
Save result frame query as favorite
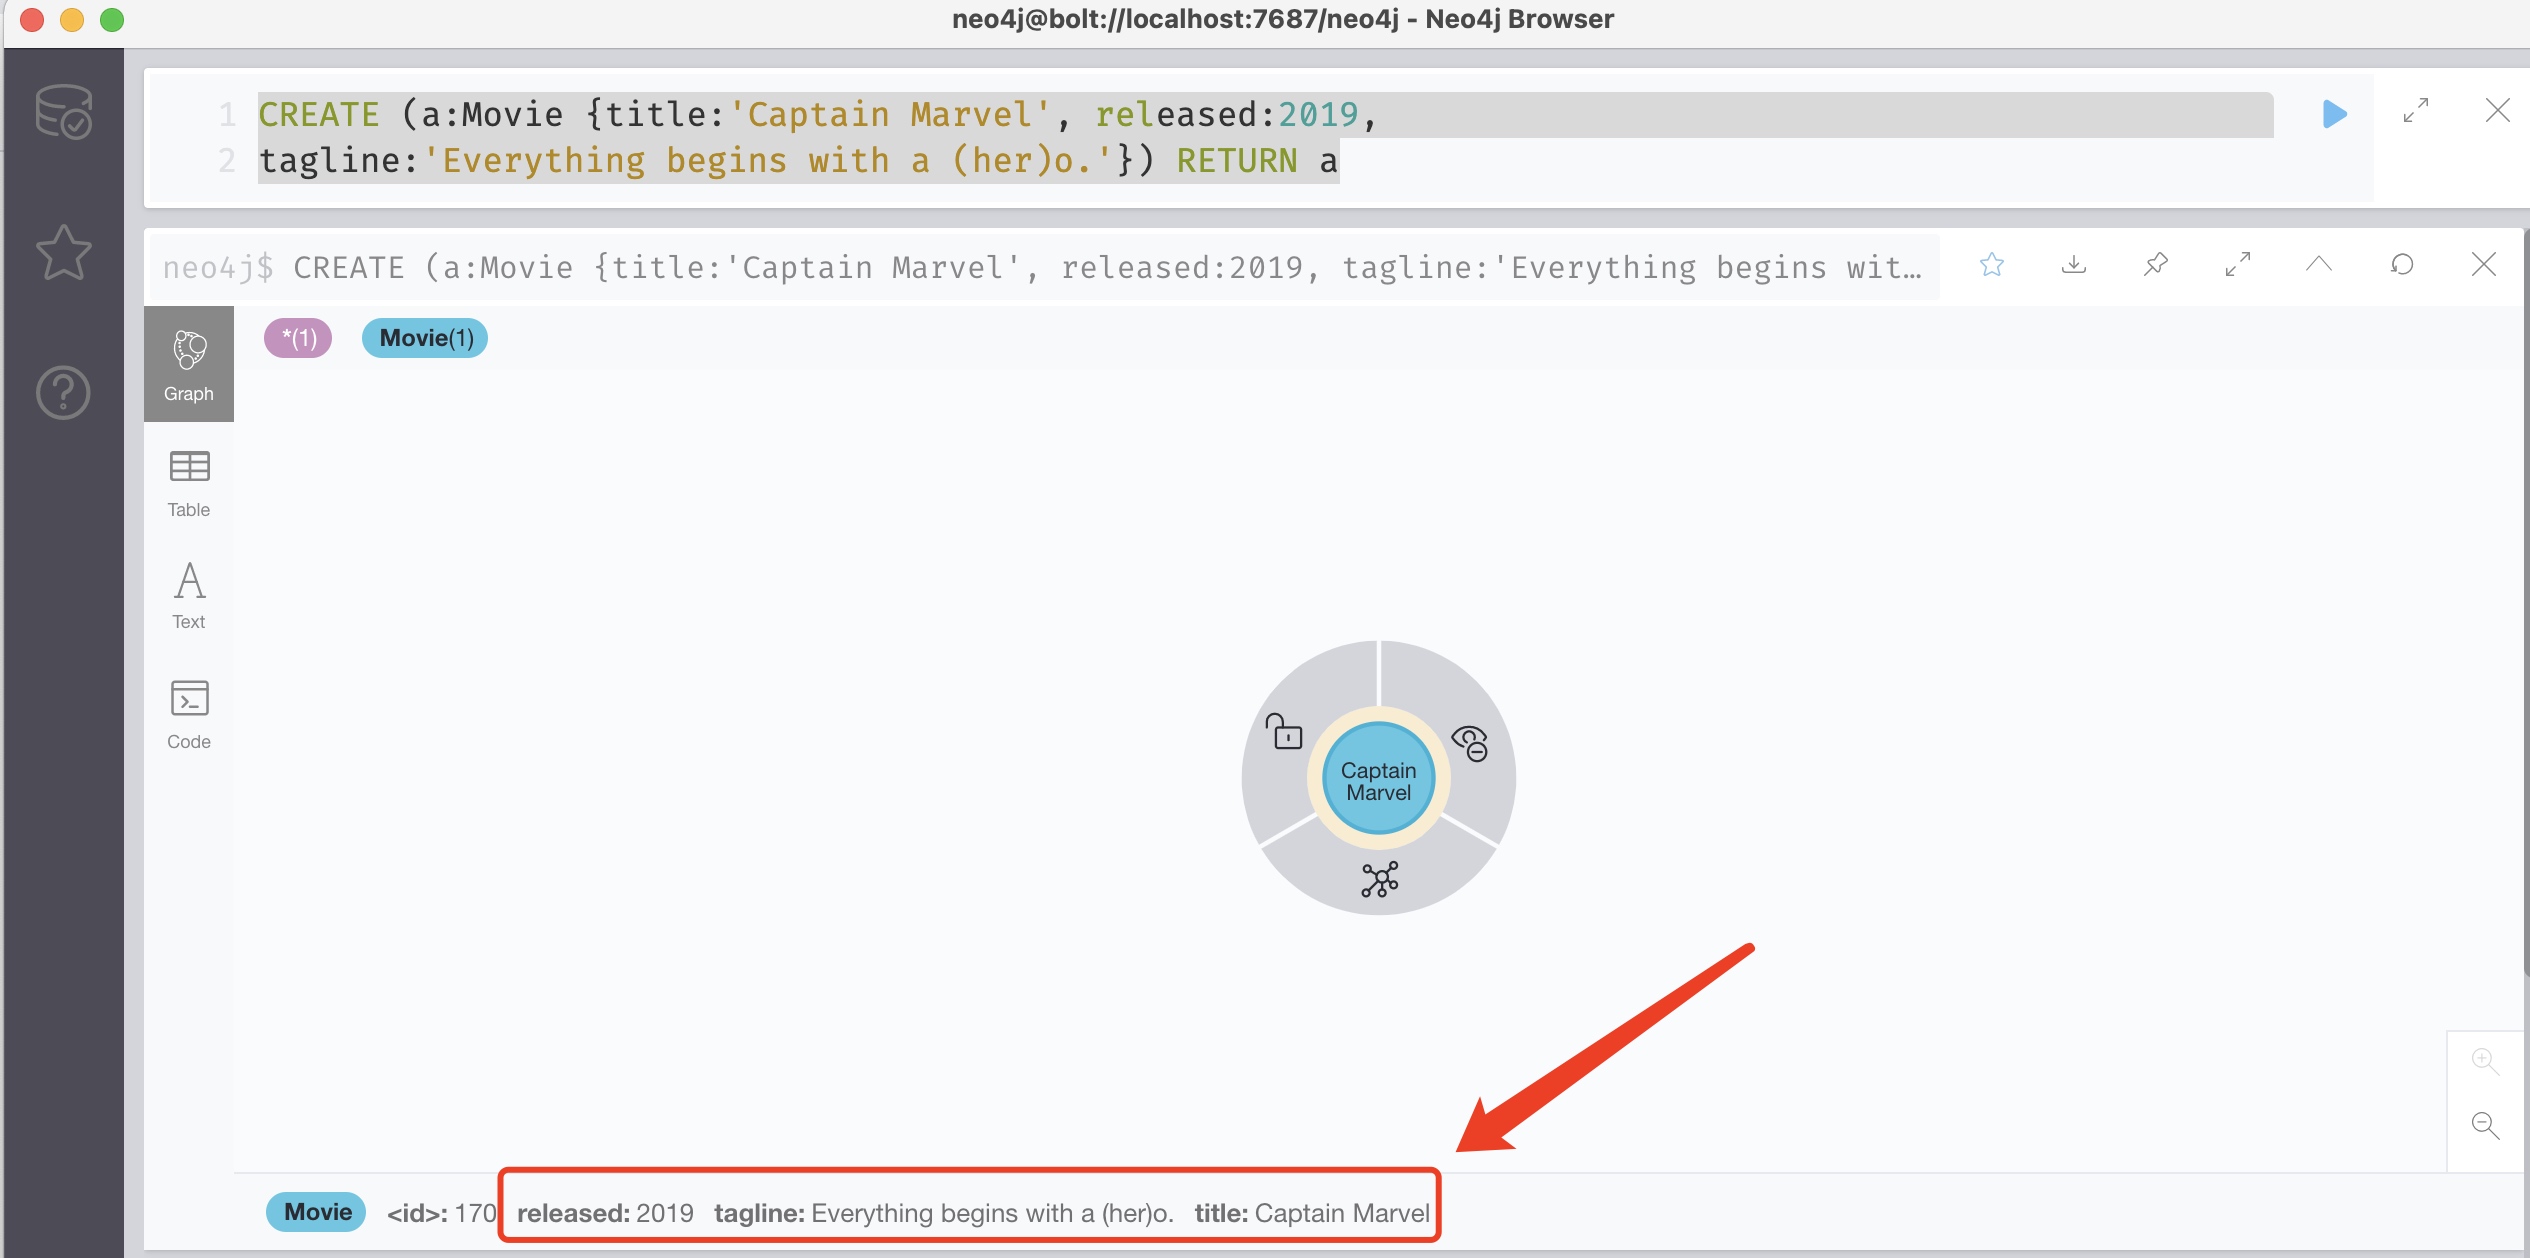(x=1991, y=265)
